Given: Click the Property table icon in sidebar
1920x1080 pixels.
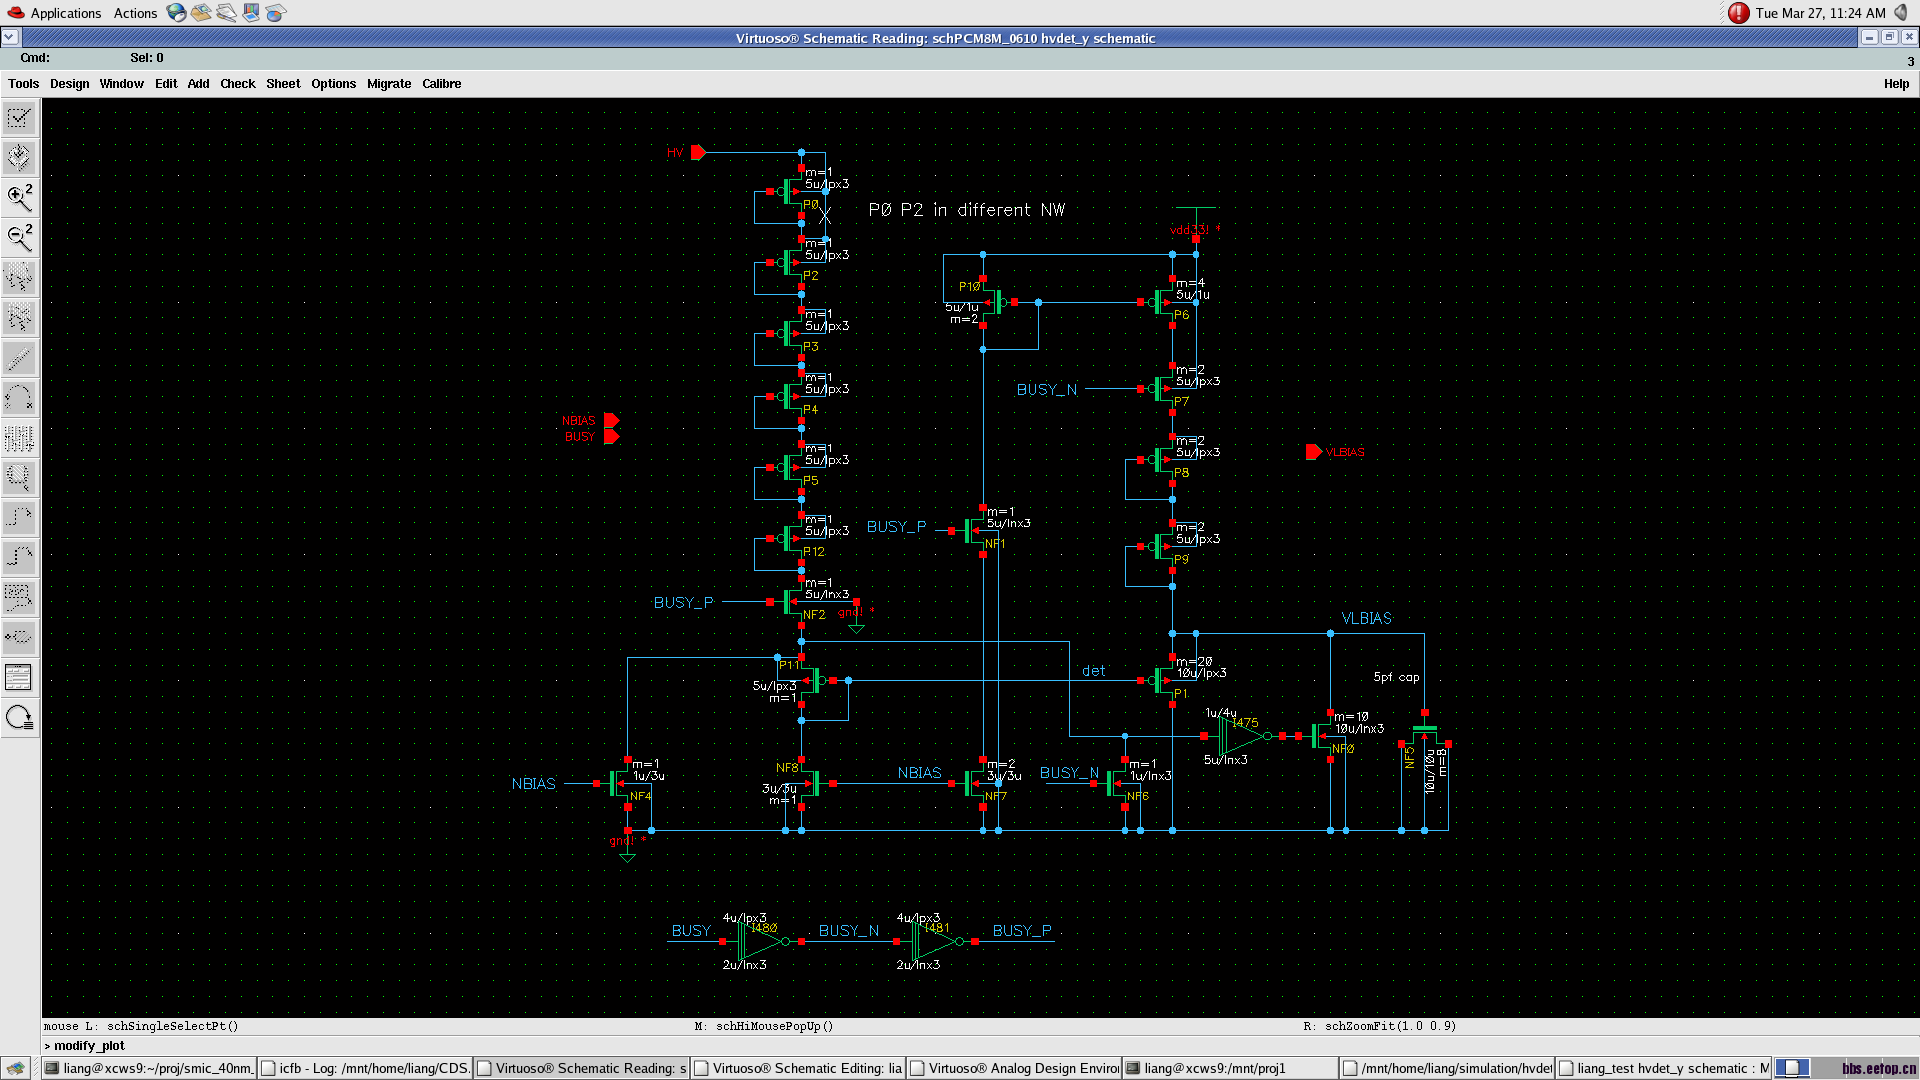Looking at the screenshot, I should (19, 677).
